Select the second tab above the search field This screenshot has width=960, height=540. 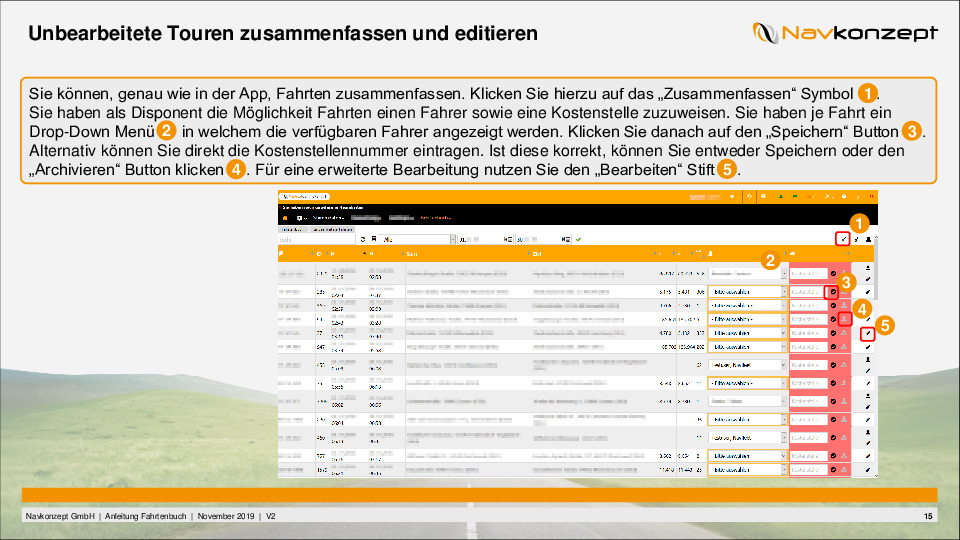[x=332, y=229]
